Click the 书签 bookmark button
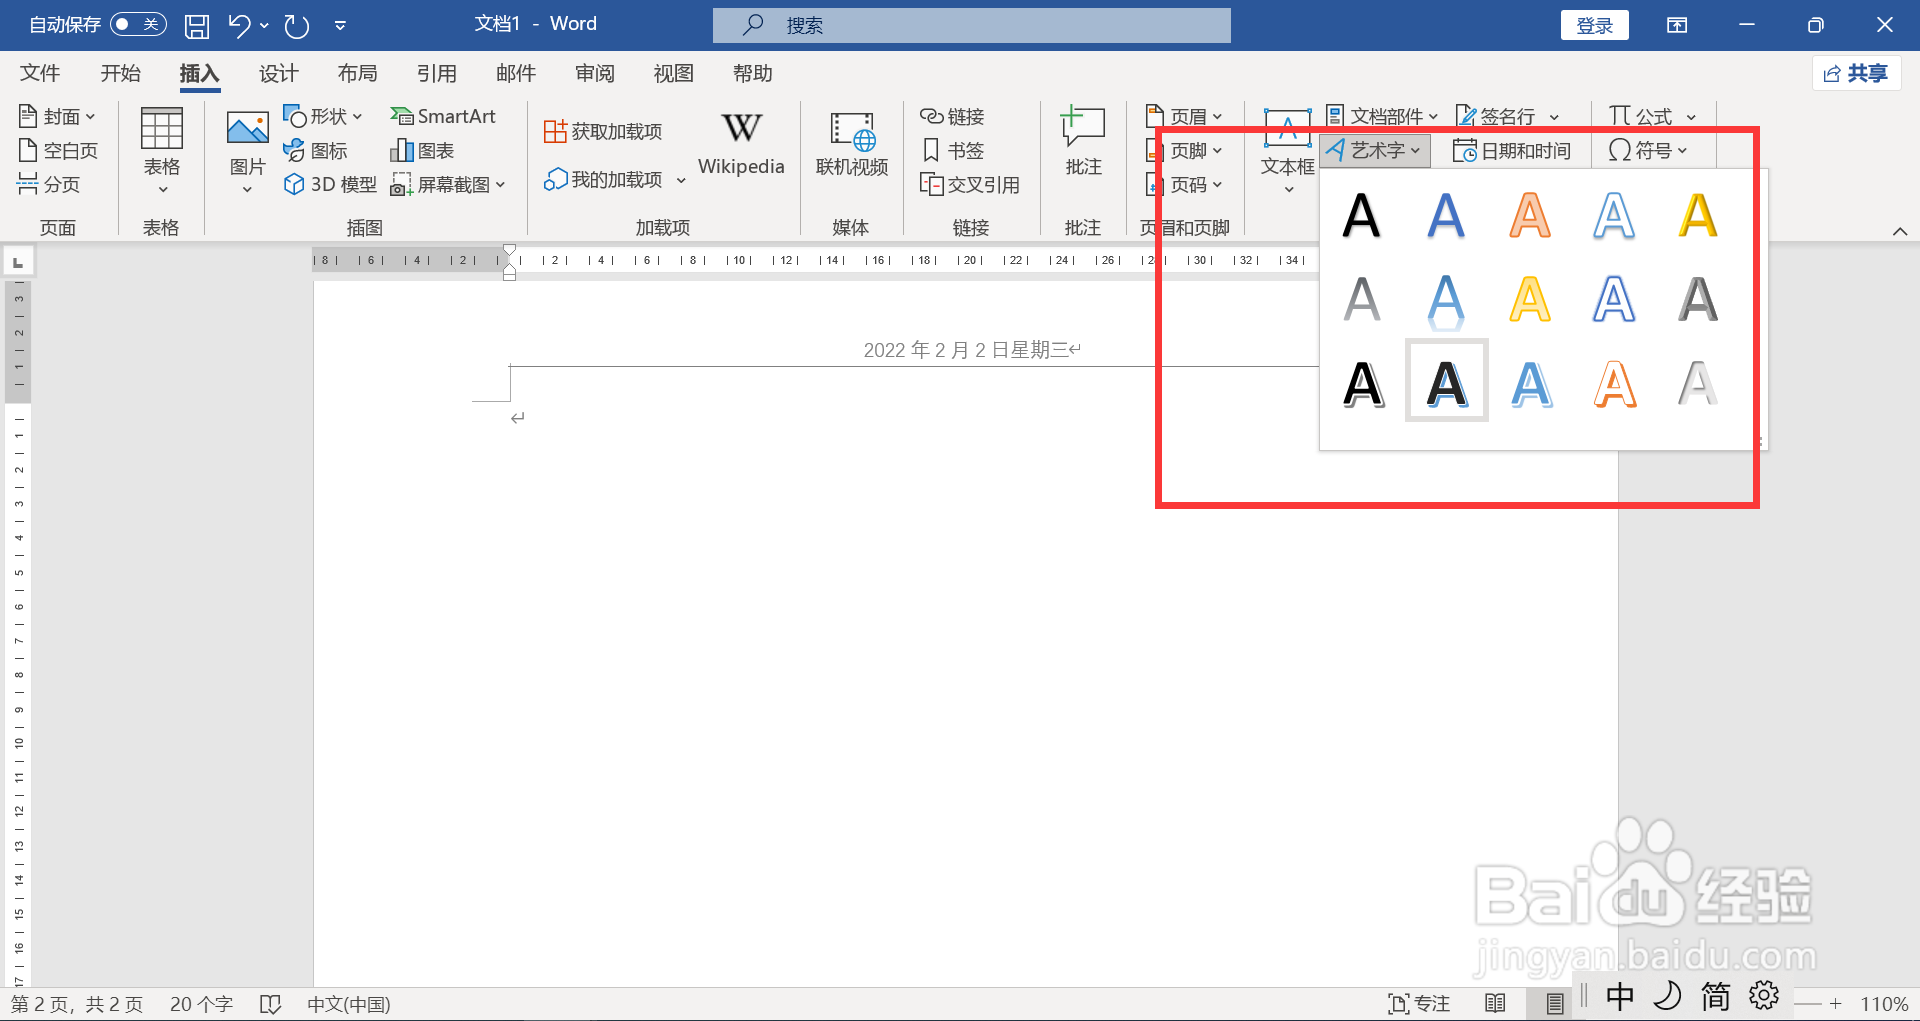Viewport: 1920px width, 1021px height. [x=952, y=150]
